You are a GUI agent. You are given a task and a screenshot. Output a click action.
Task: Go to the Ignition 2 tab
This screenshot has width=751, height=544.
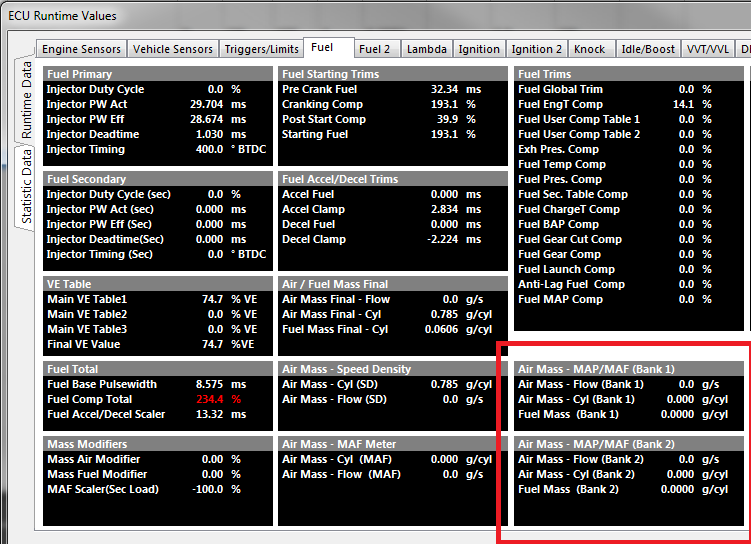point(536,49)
